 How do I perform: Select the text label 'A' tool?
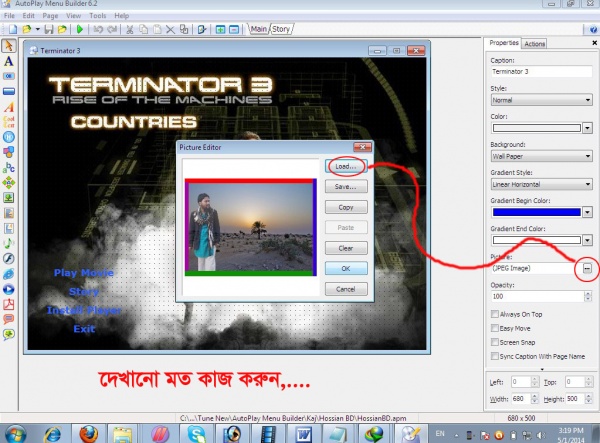pos(9,61)
